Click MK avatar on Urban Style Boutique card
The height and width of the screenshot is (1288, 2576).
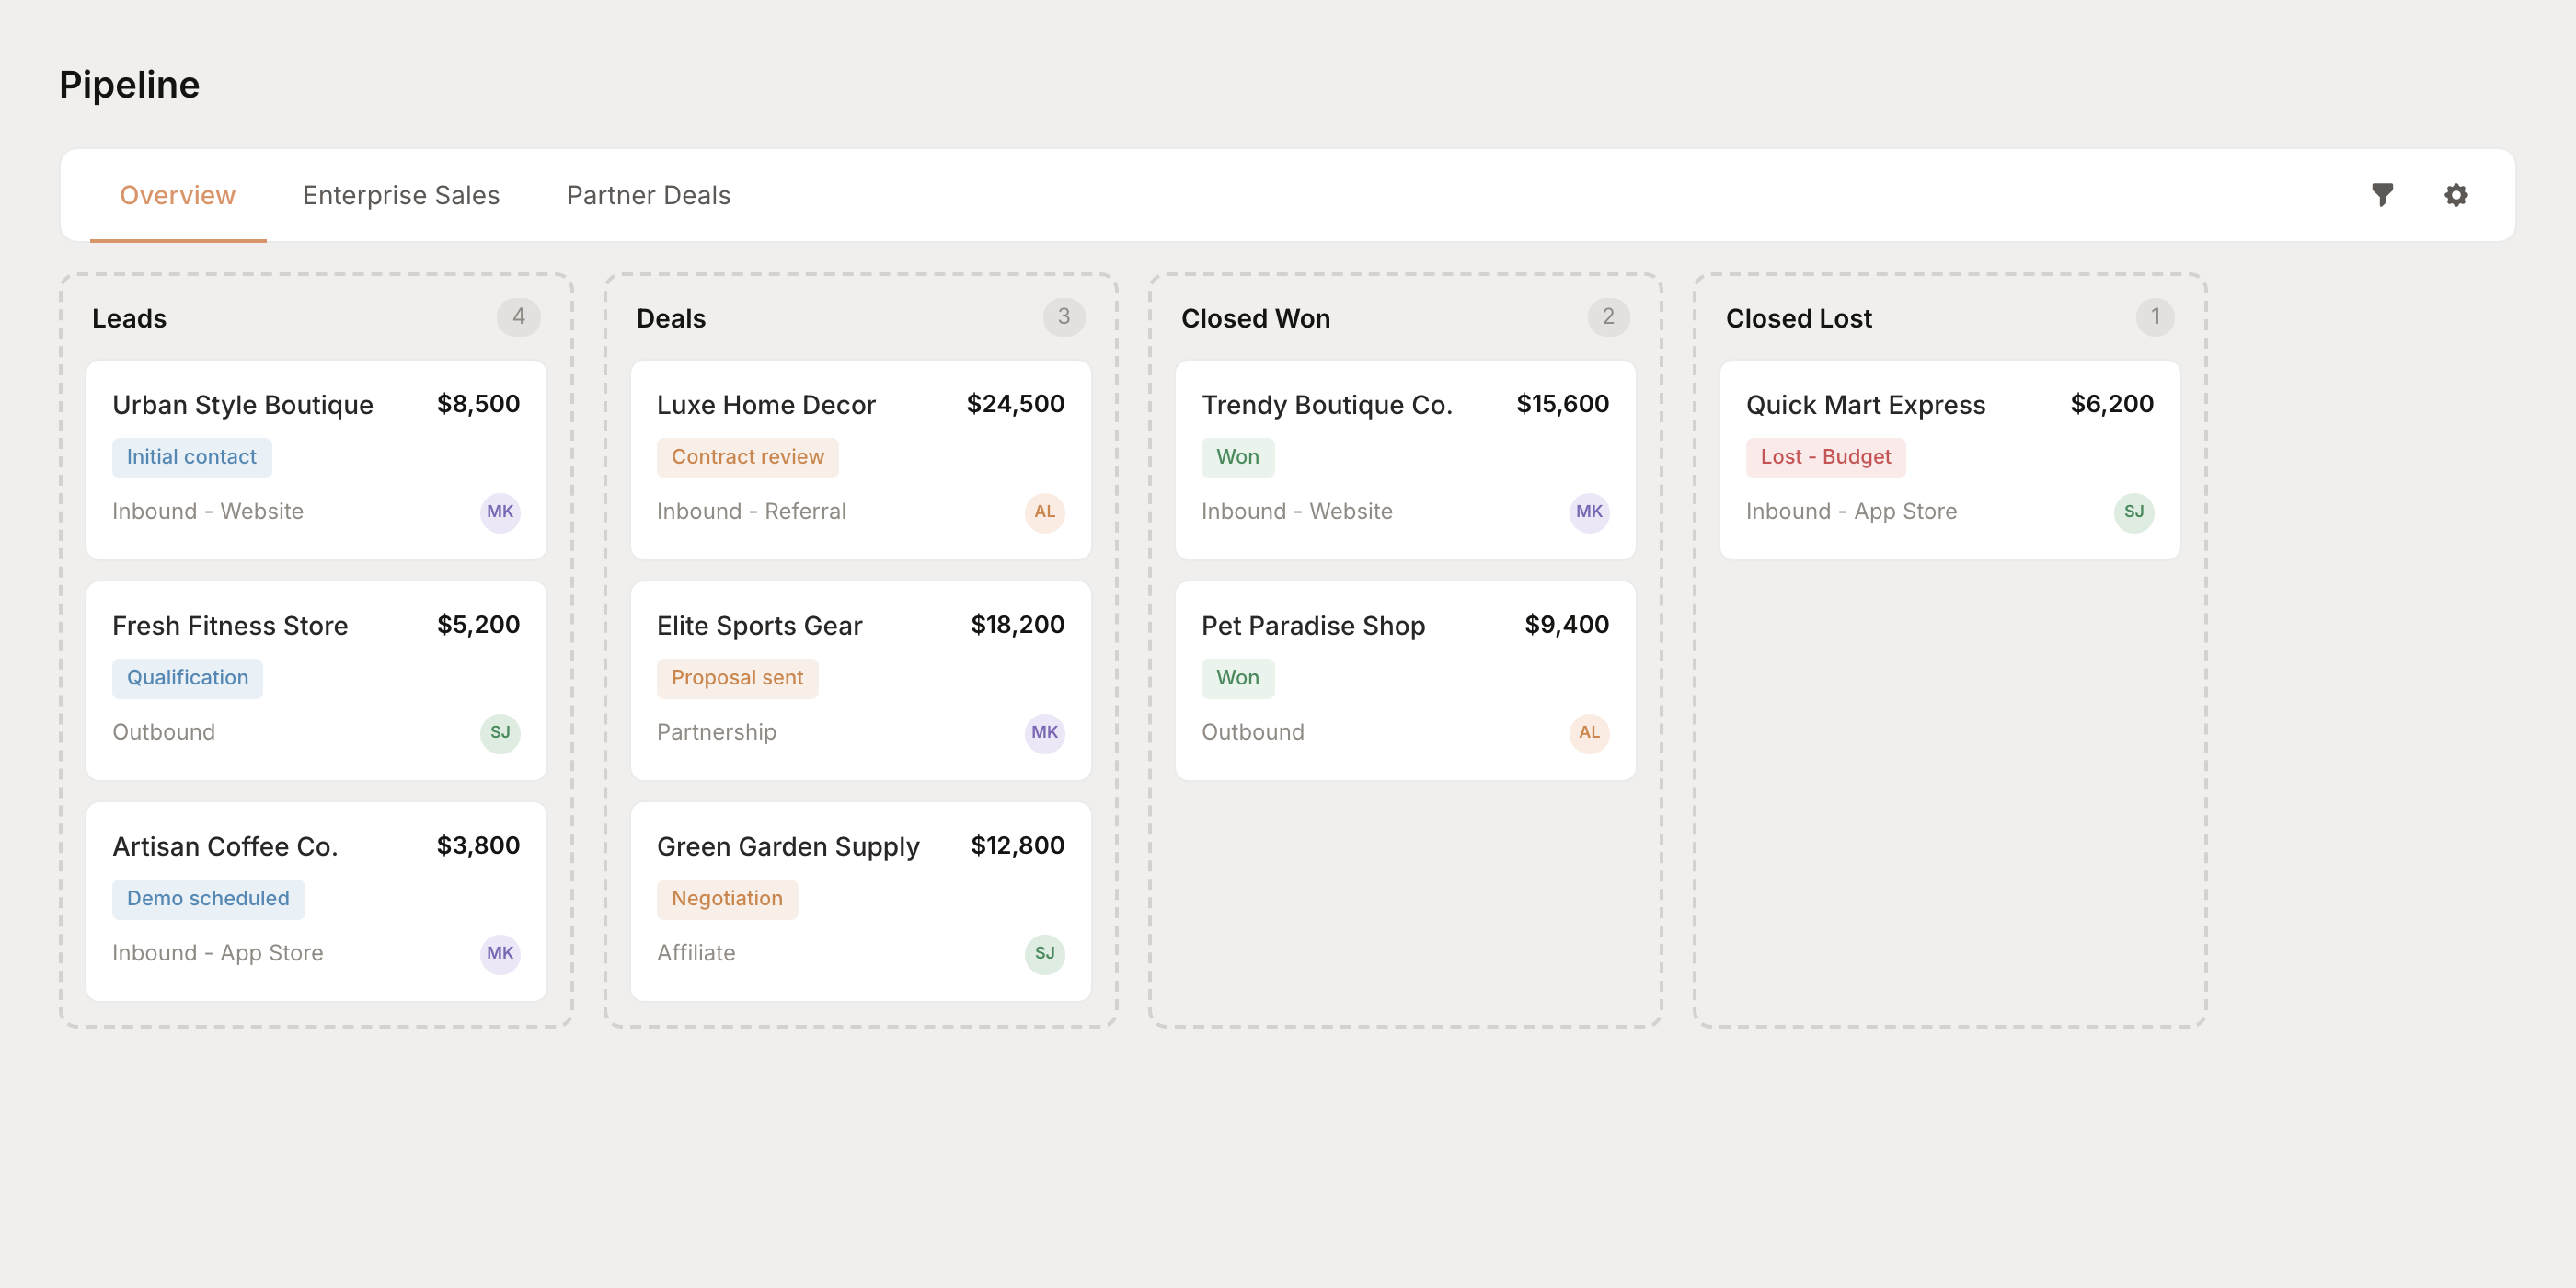499,512
